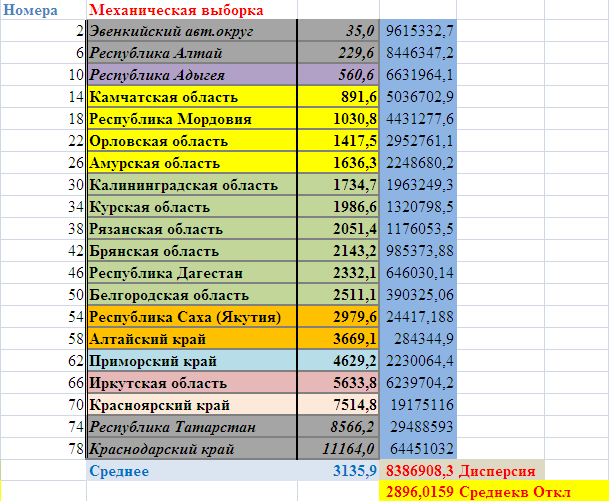This screenshot has height=501, width=609.
Task: Select the value 2979,6 cell
Action: pyautogui.click(x=339, y=317)
